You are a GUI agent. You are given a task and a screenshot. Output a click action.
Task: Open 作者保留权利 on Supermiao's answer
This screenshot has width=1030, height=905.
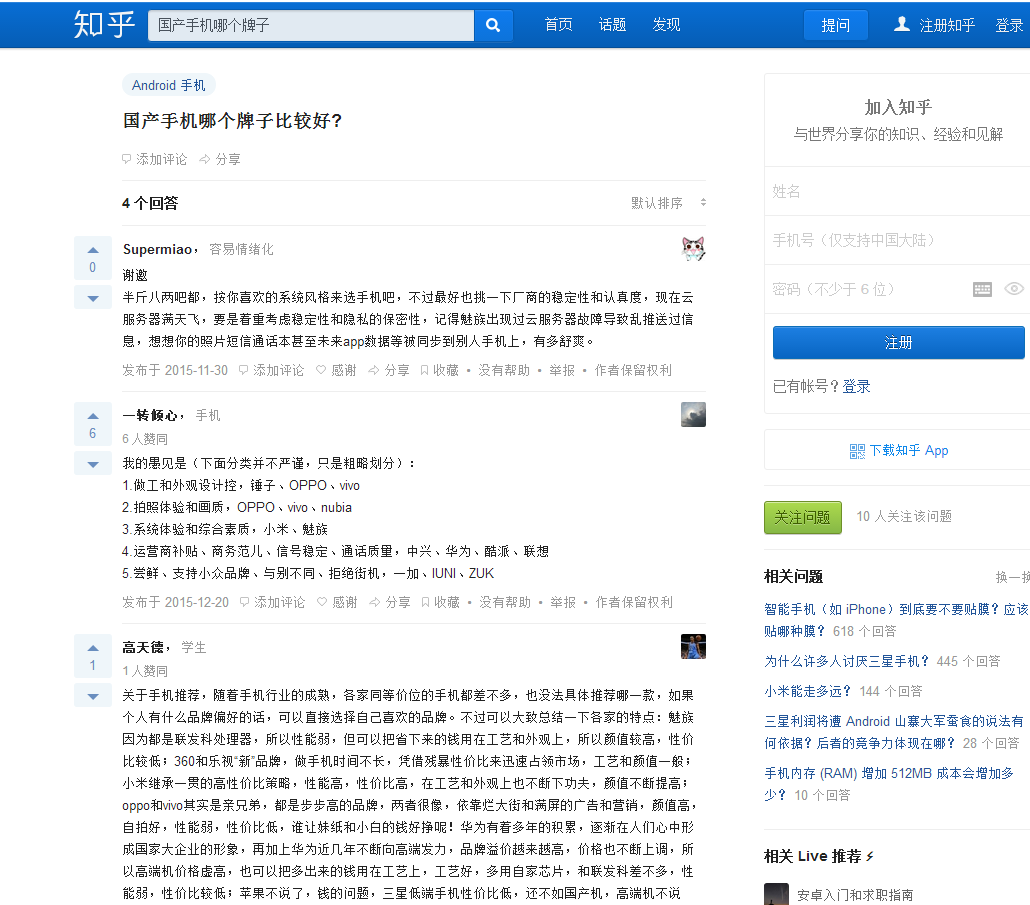tap(633, 370)
